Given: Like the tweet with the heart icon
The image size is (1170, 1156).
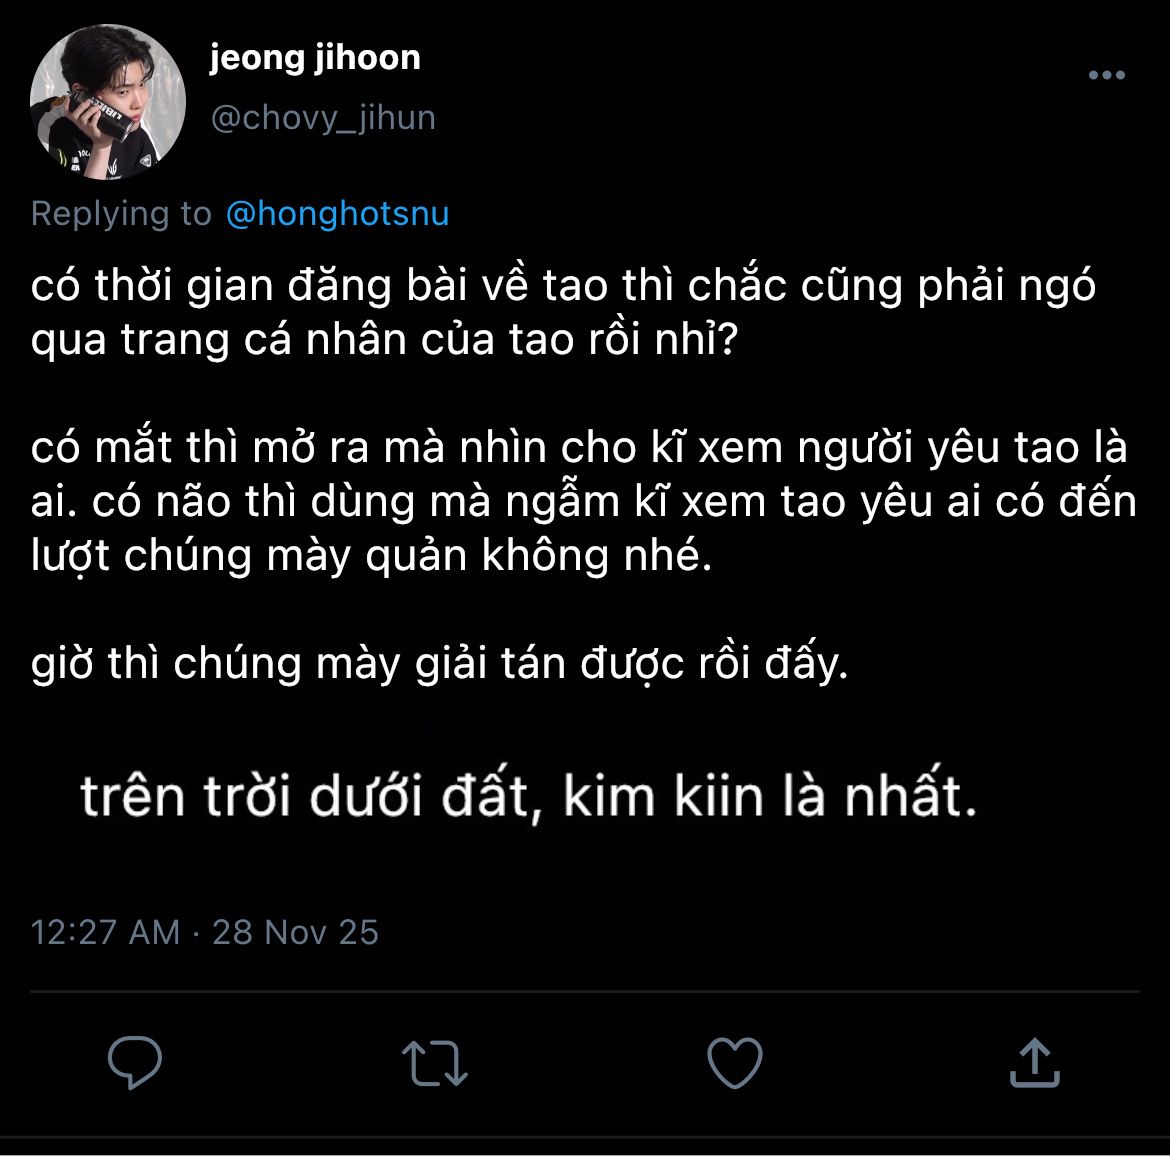Looking at the screenshot, I should click(735, 1062).
